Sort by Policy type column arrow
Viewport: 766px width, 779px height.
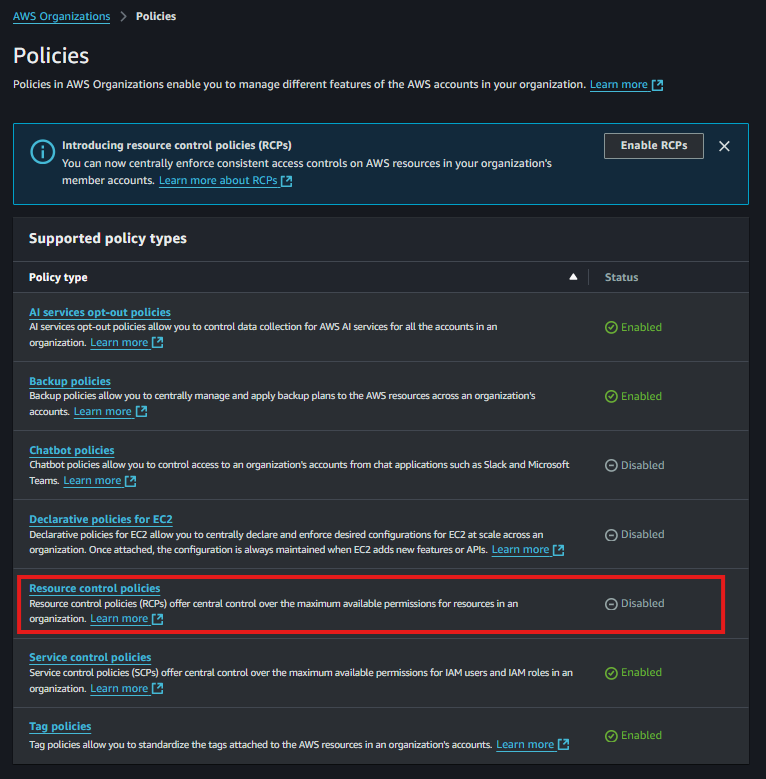(x=573, y=277)
